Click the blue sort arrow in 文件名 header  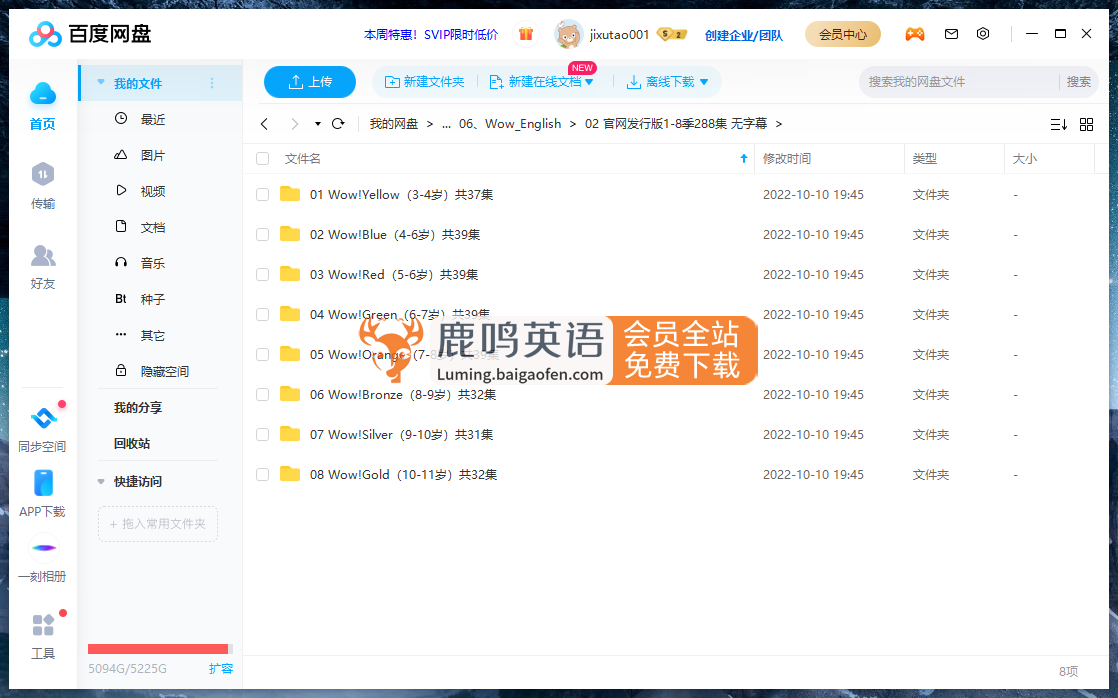coord(744,158)
